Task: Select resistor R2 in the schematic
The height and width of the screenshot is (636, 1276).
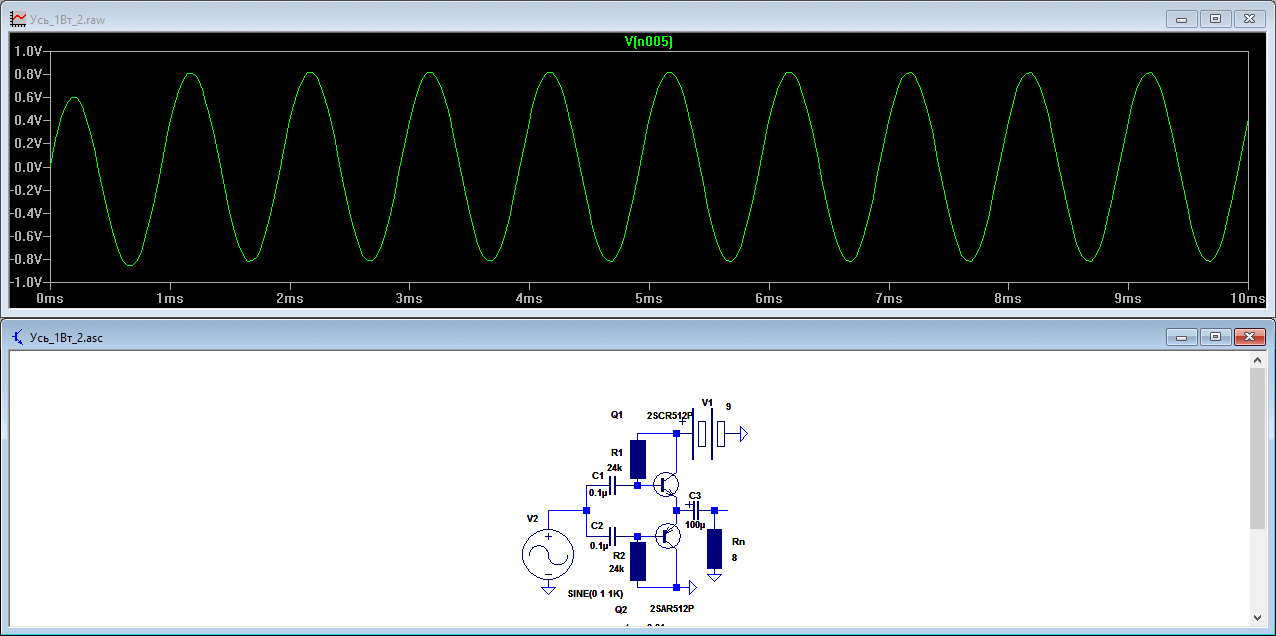Action: coord(638,561)
